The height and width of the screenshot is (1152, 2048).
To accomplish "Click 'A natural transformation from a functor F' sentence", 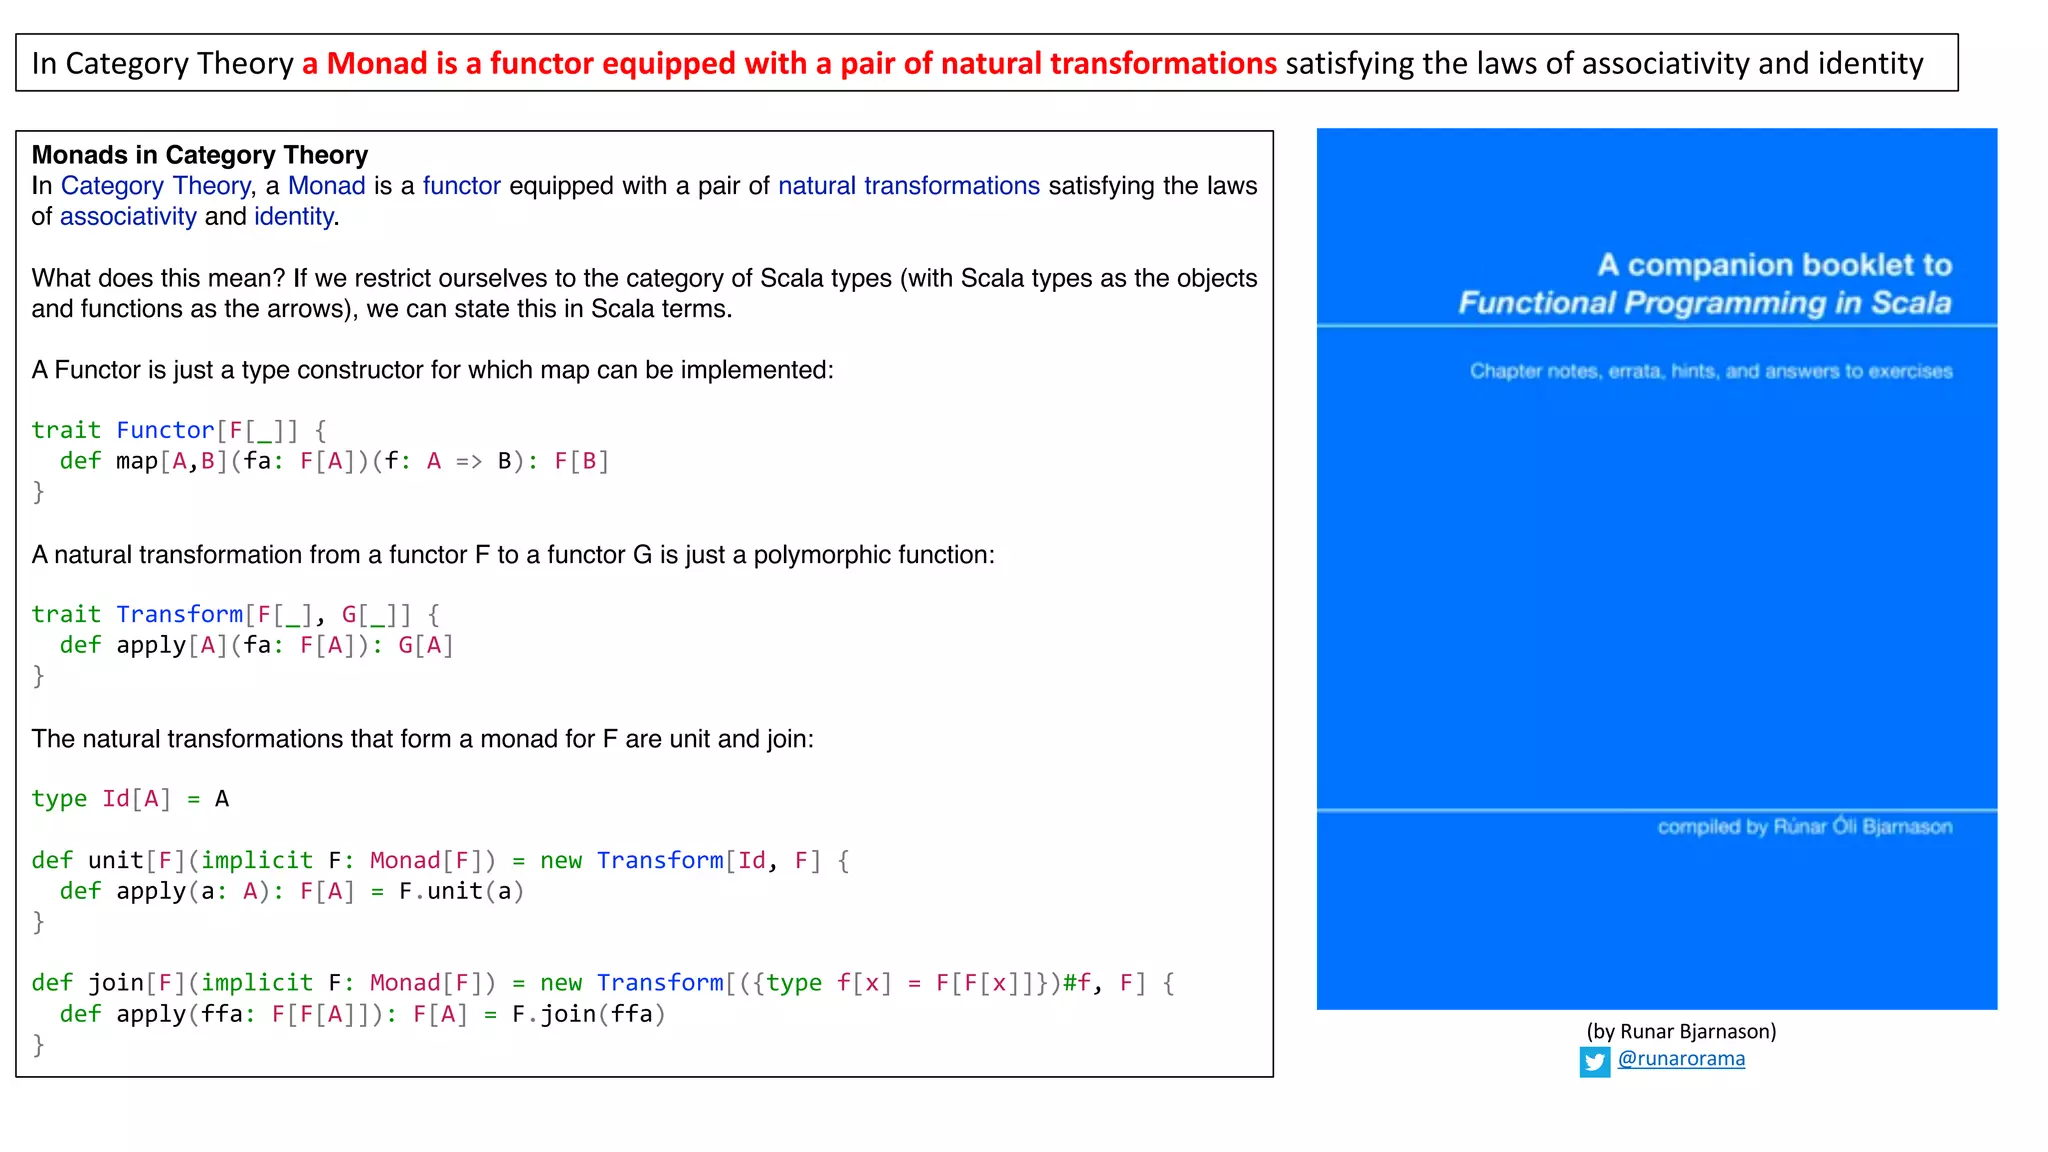I will [x=513, y=555].
